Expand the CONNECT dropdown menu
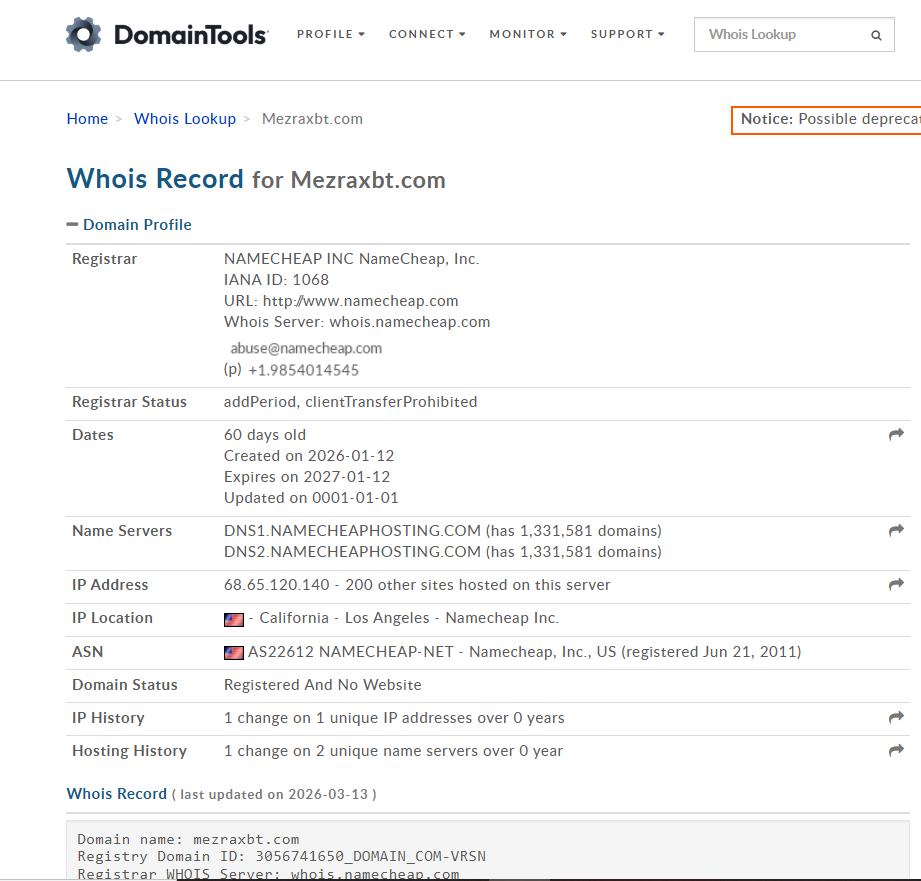This screenshot has width=921, height=881. click(427, 34)
